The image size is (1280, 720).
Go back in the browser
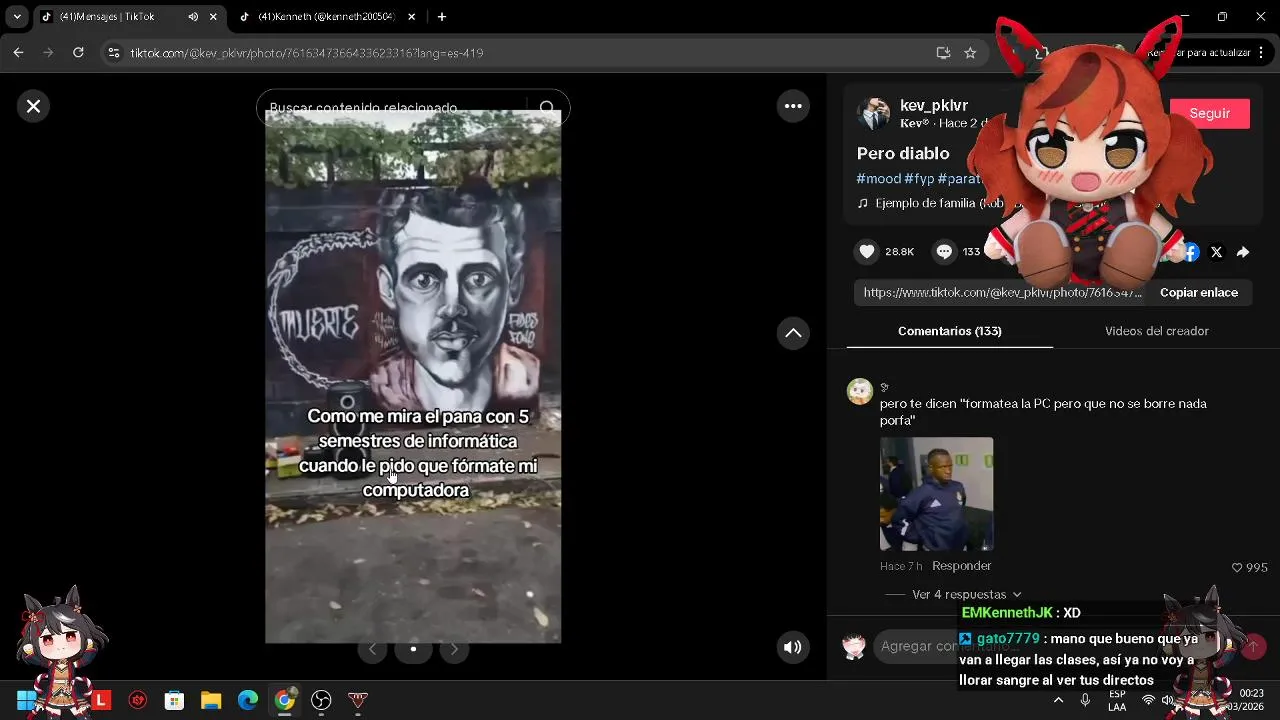click(18, 53)
